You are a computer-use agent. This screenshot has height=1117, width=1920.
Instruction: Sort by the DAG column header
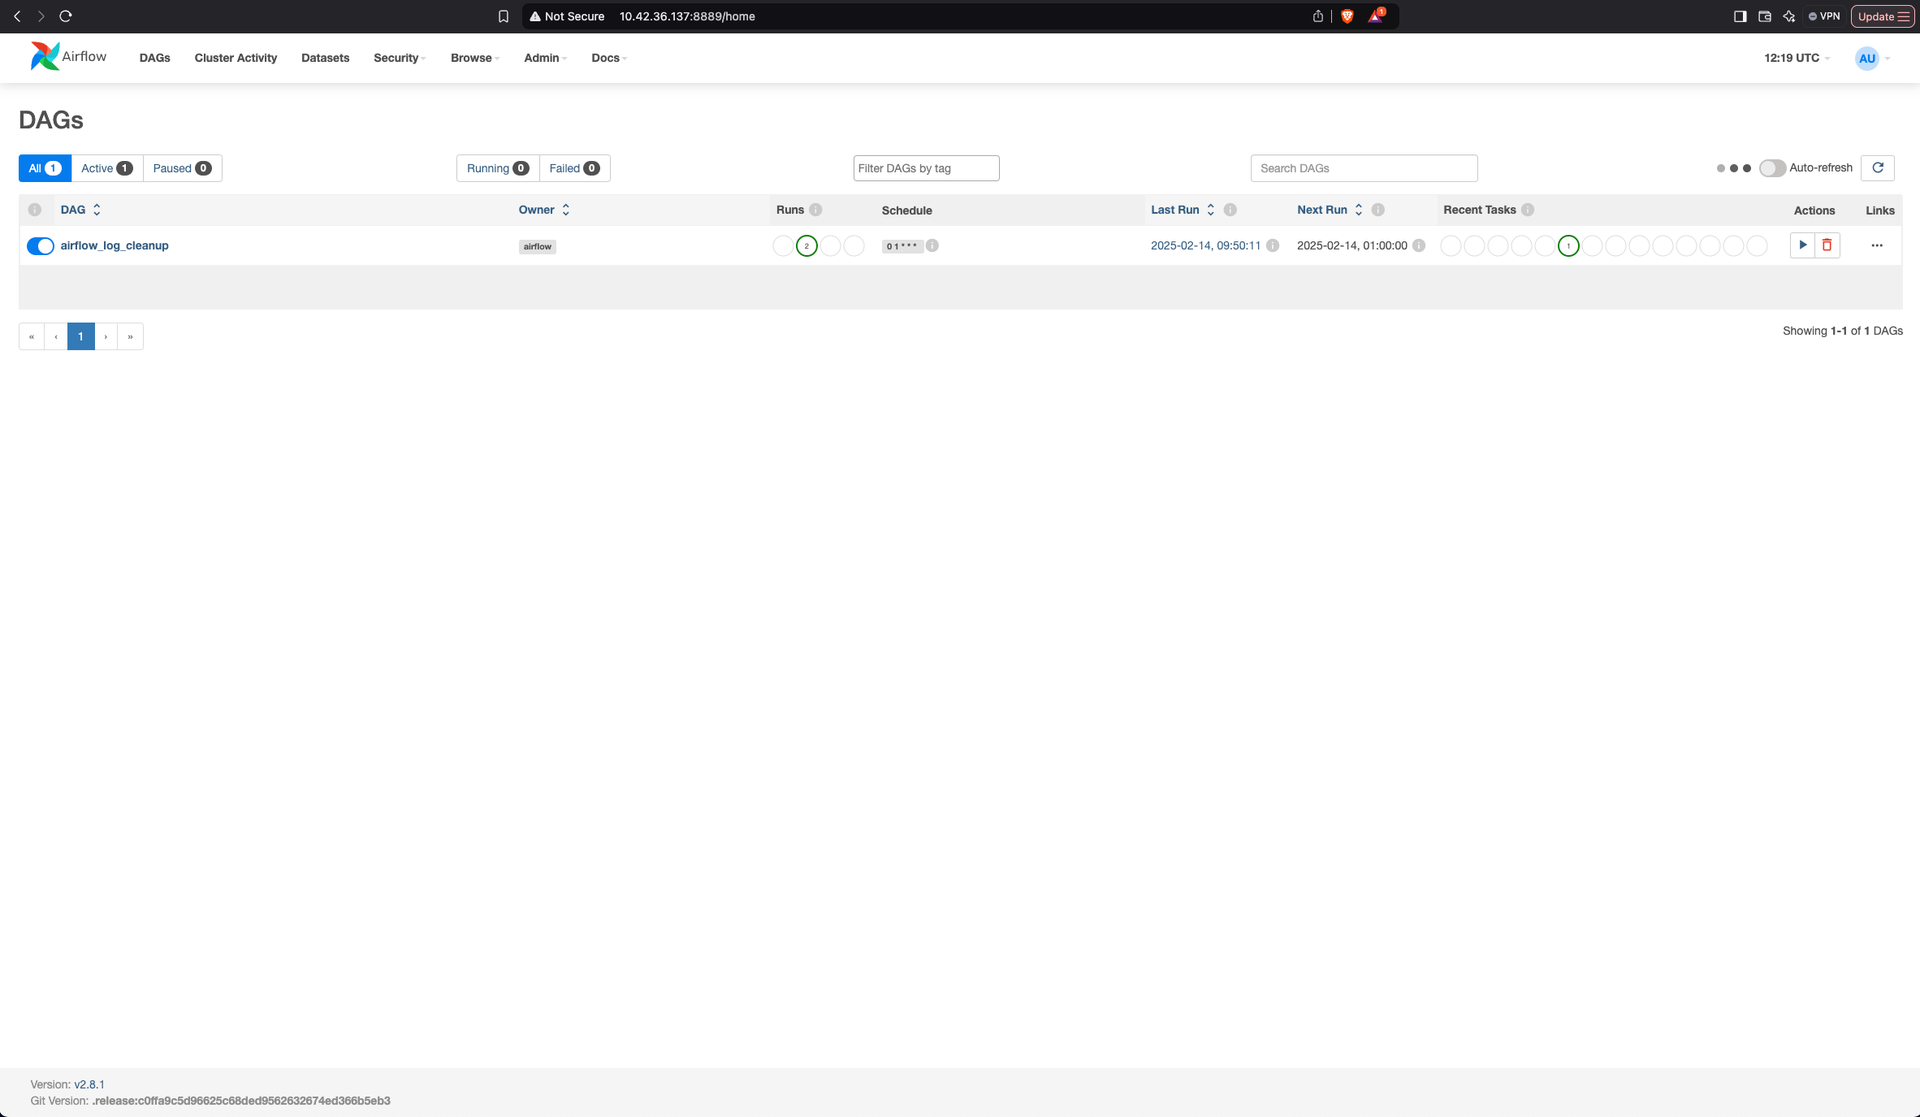click(81, 210)
